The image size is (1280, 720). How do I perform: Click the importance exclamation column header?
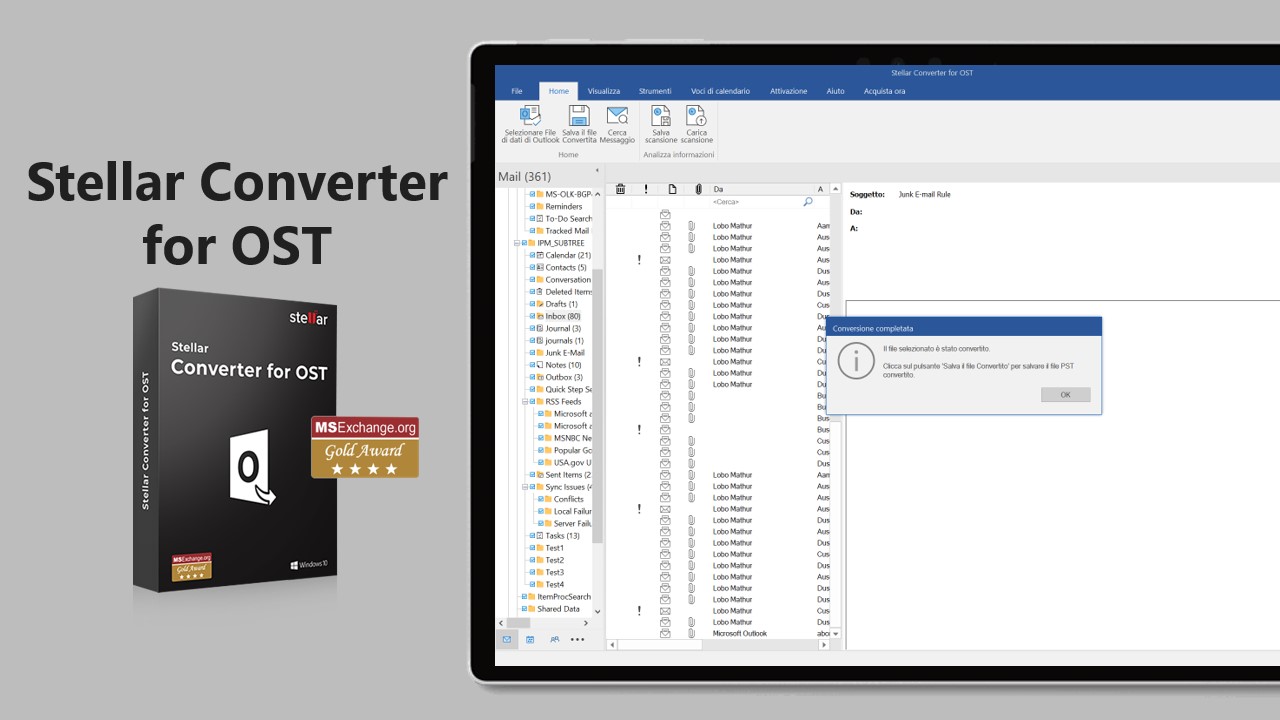(646, 189)
